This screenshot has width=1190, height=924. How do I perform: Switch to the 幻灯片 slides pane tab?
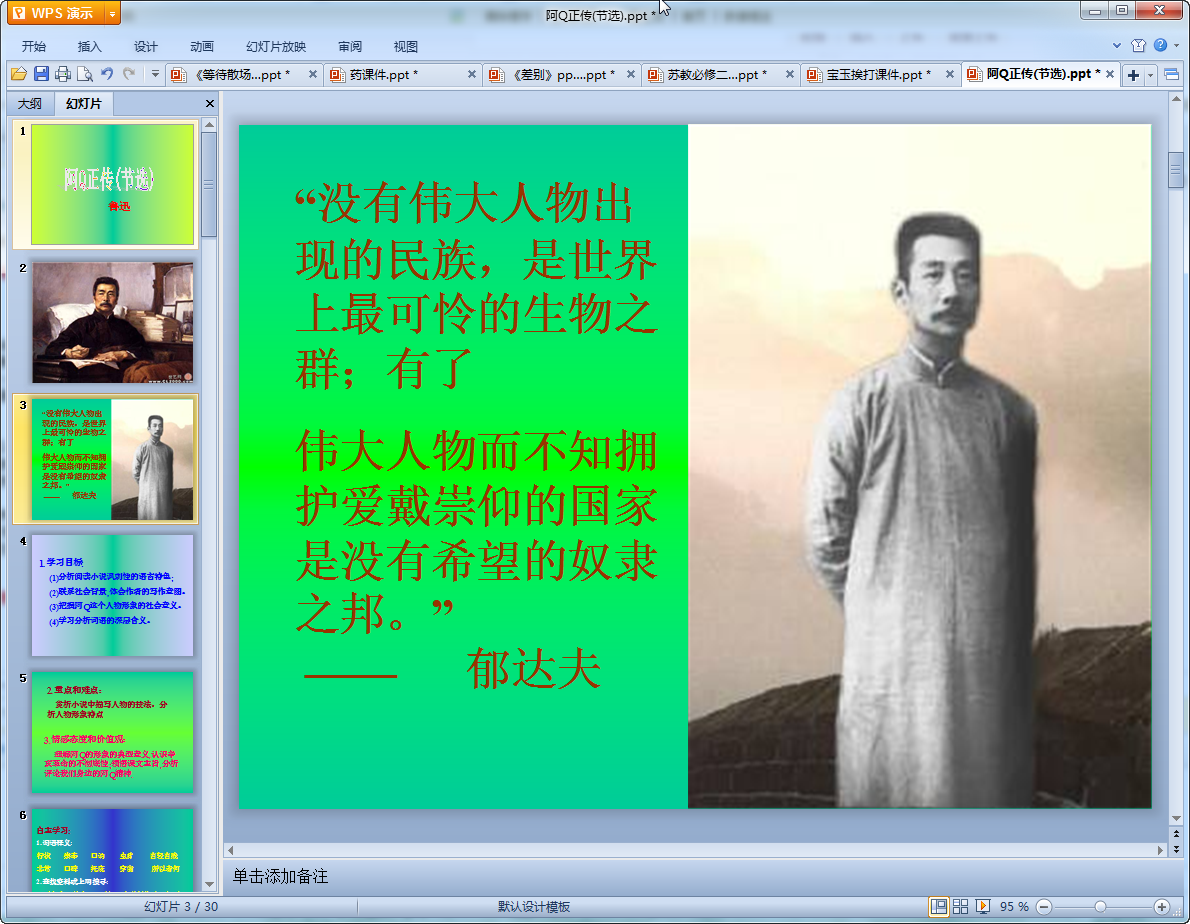[x=83, y=103]
